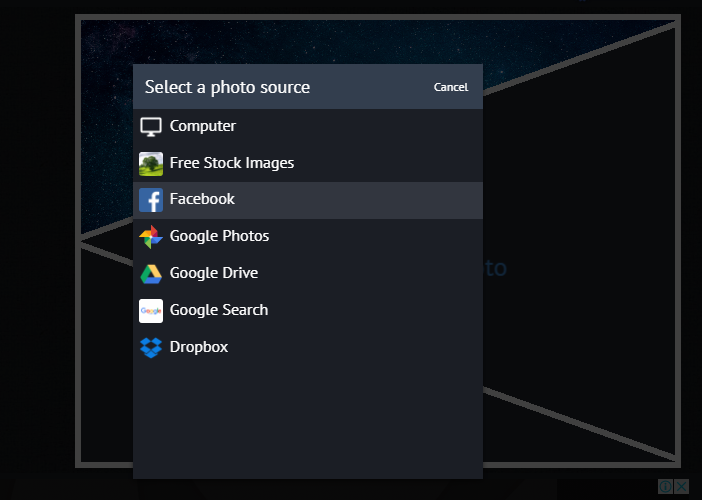Choose Google Search as source

pyautogui.click(x=308, y=311)
